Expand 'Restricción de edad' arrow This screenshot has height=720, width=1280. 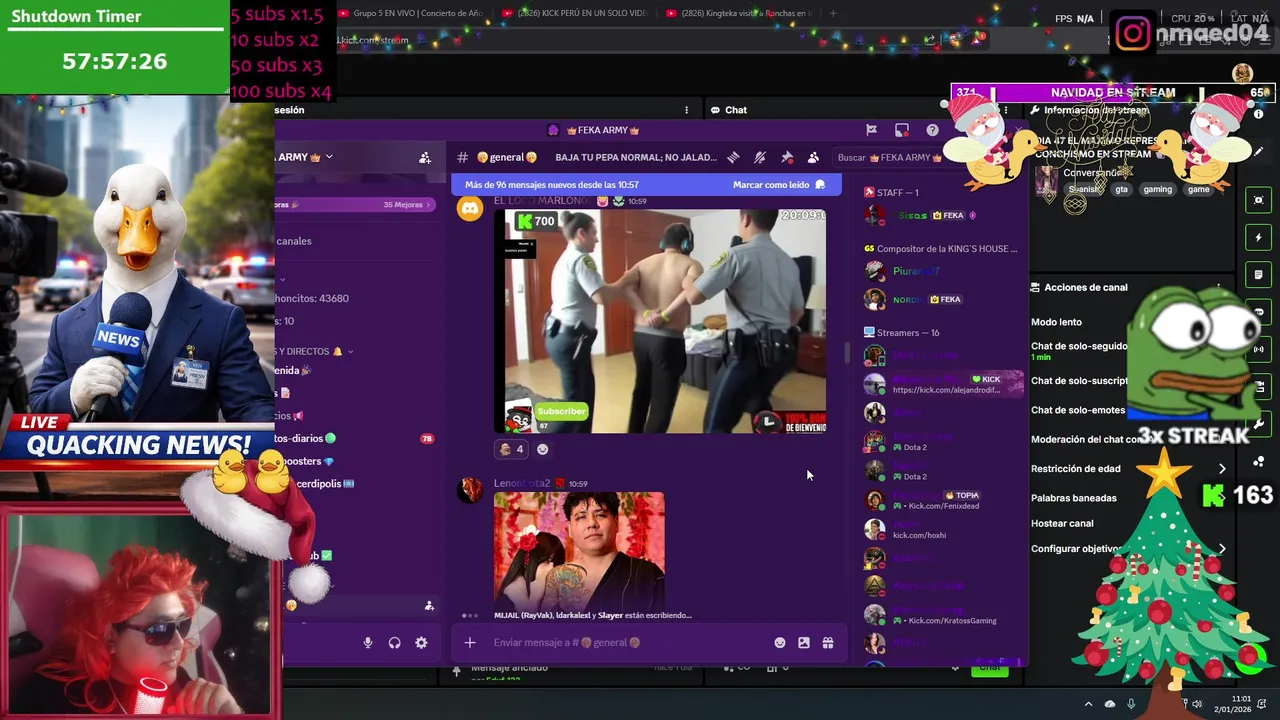coord(1222,468)
